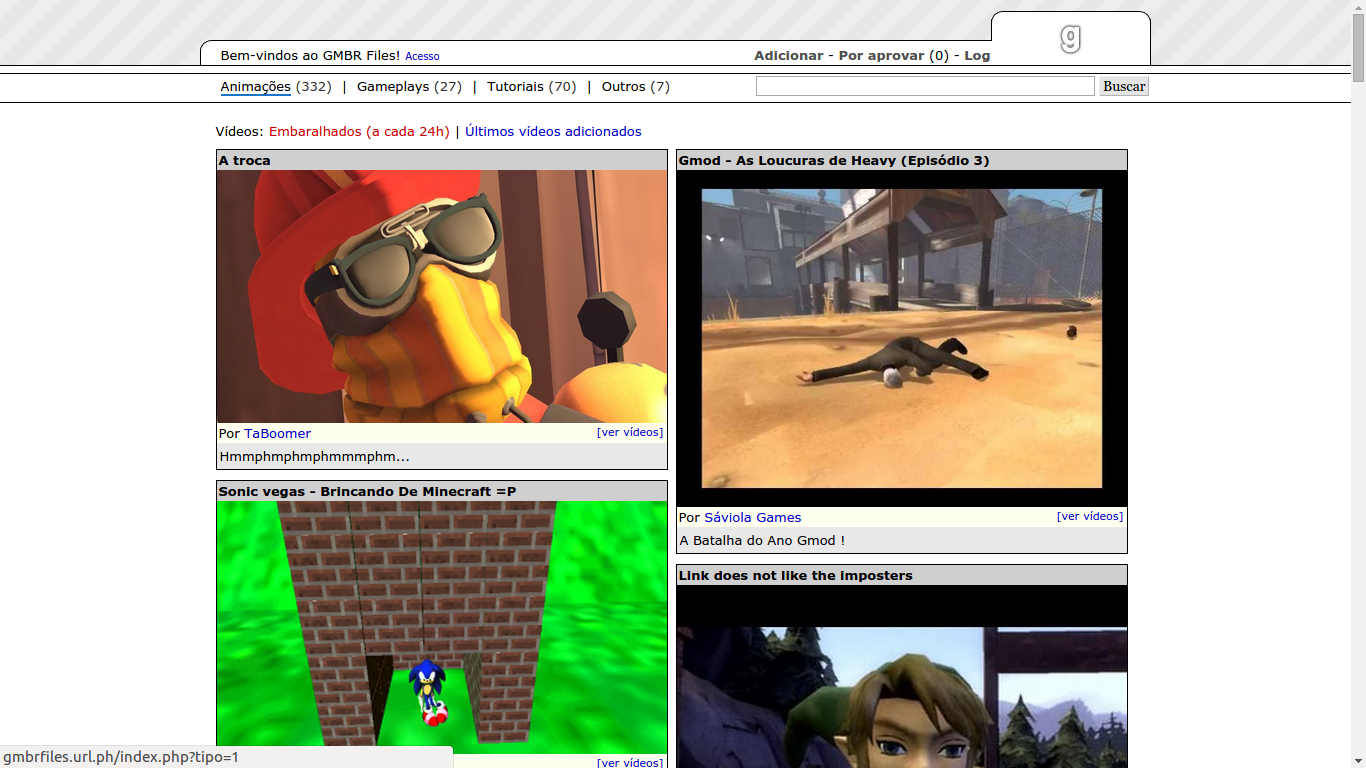
Task: Open the Log link
Action: (977, 56)
